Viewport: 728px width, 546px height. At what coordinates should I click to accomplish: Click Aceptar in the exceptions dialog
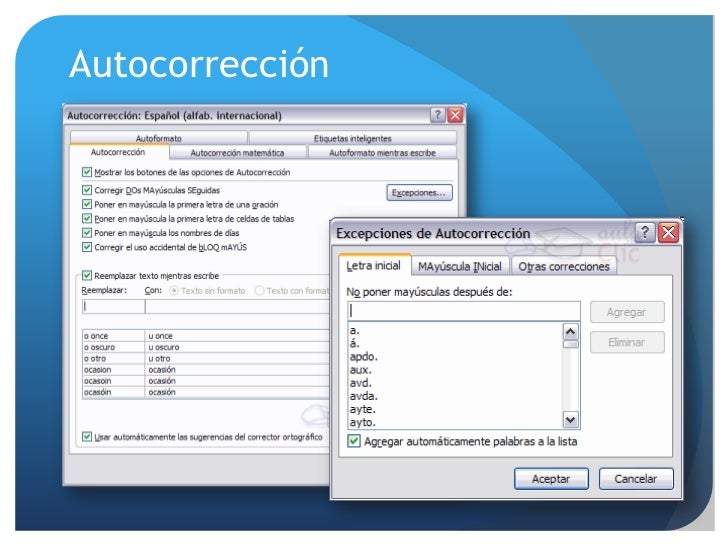[x=551, y=479]
